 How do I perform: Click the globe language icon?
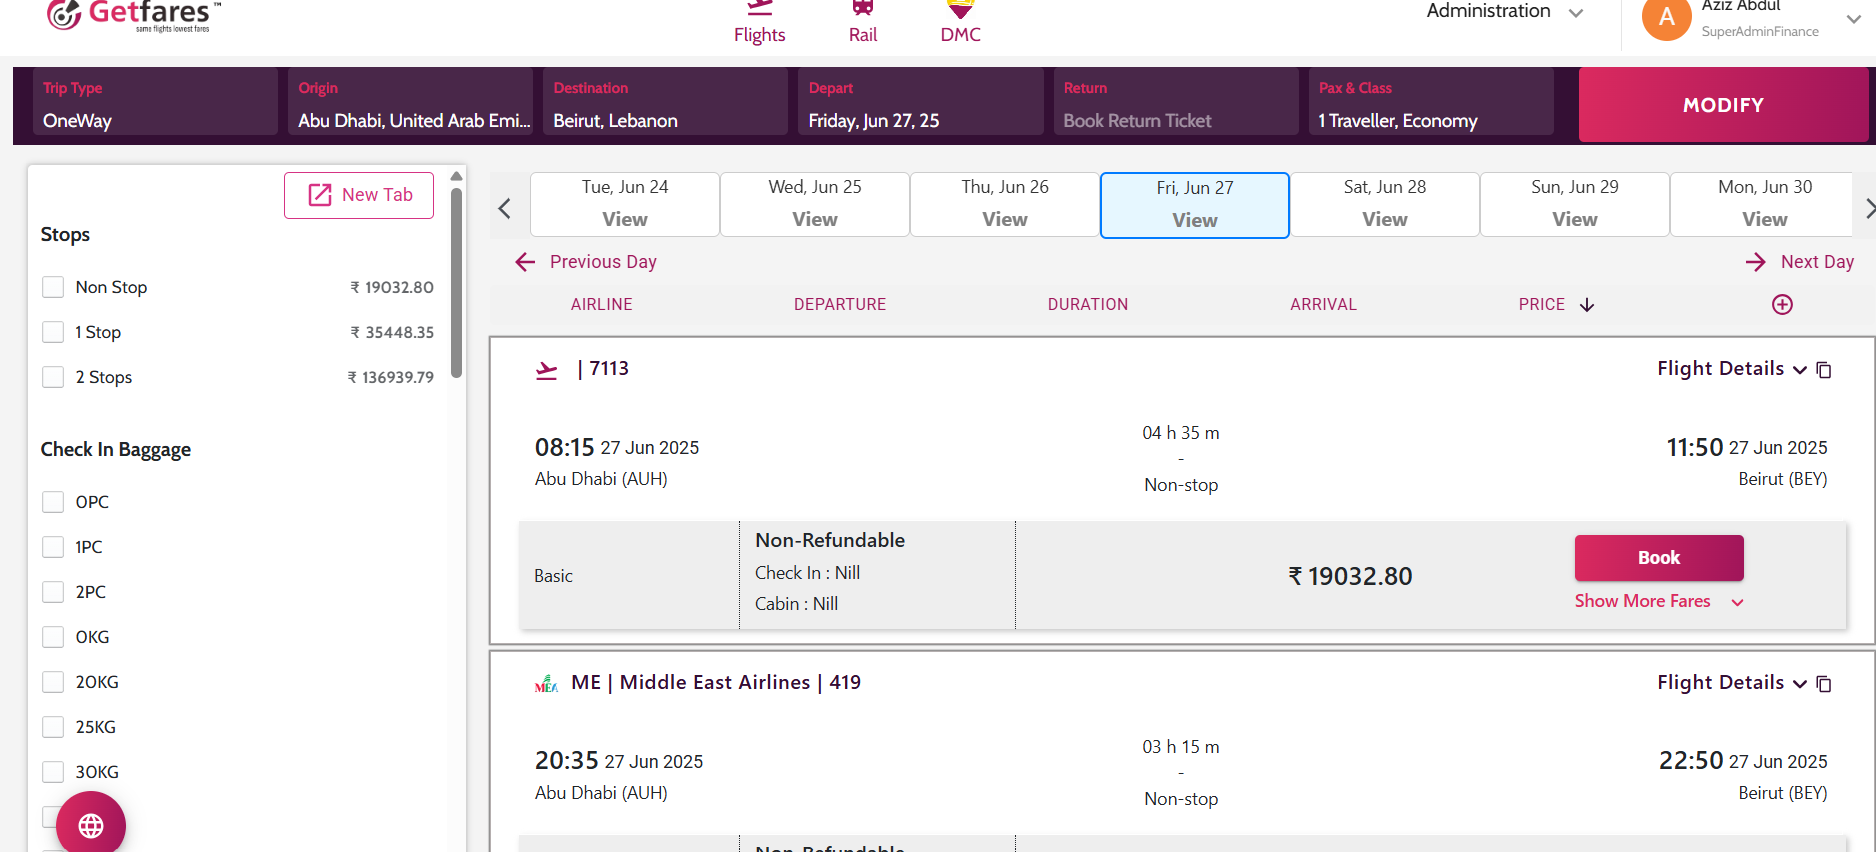[x=91, y=825]
